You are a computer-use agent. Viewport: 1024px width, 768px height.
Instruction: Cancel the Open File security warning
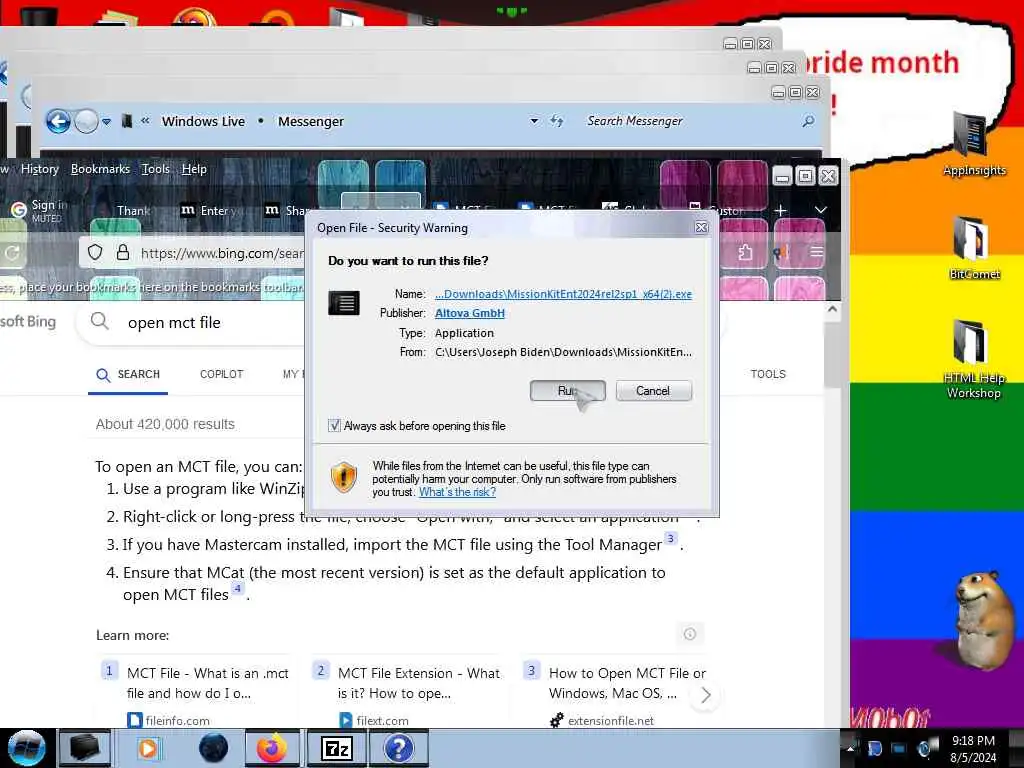pos(653,391)
